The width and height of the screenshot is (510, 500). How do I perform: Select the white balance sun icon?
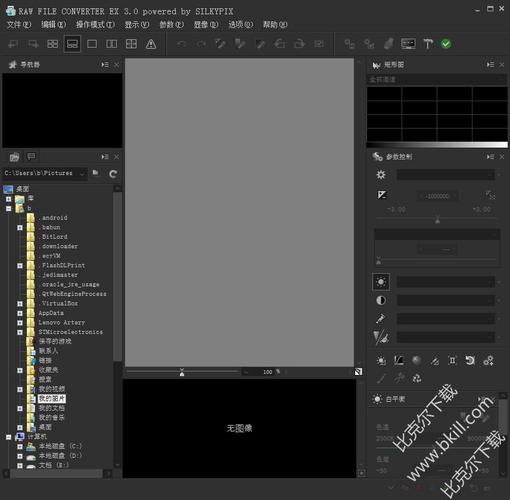click(381, 282)
